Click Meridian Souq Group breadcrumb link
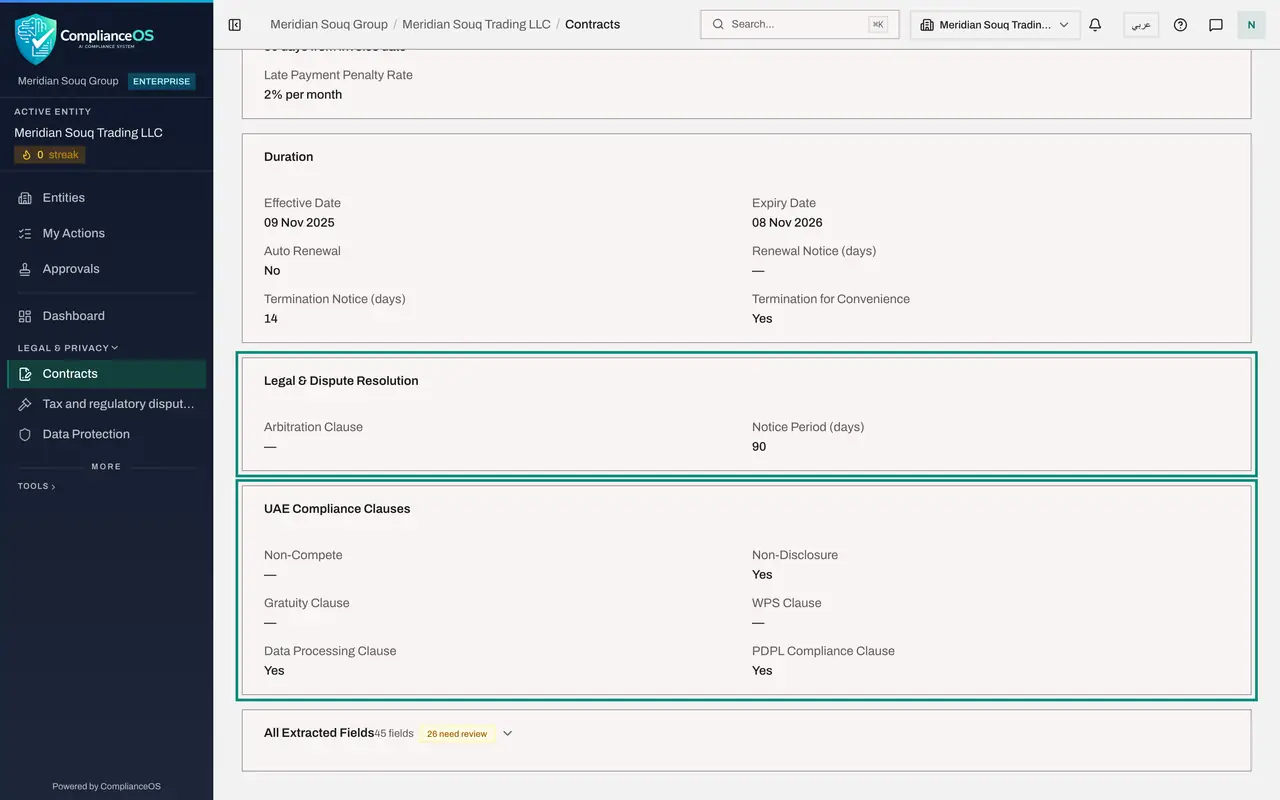The width and height of the screenshot is (1280, 800). [x=329, y=24]
